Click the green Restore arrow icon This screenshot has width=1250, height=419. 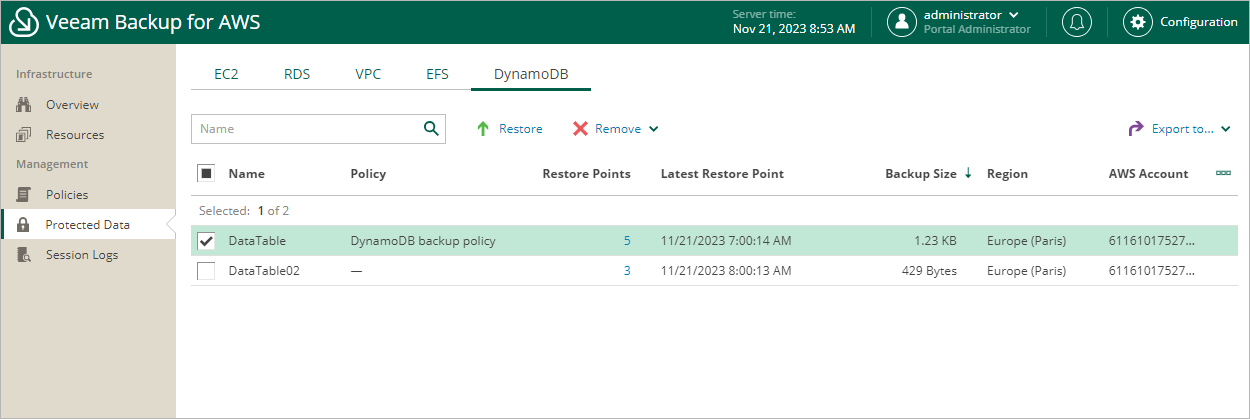(x=483, y=129)
